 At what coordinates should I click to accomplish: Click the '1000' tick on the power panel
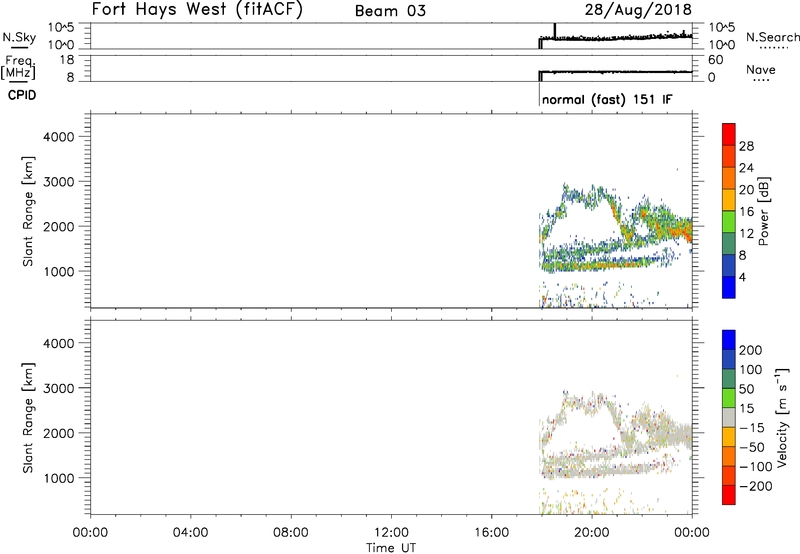59,271
